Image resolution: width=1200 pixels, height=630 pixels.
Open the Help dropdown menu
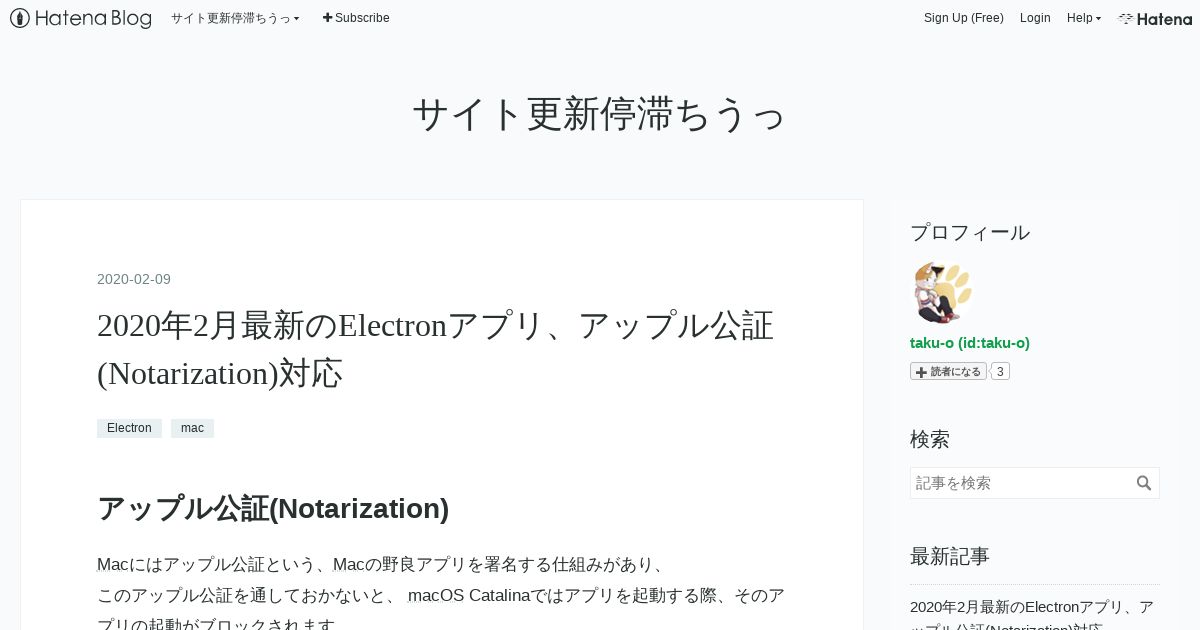(x=1083, y=18)
